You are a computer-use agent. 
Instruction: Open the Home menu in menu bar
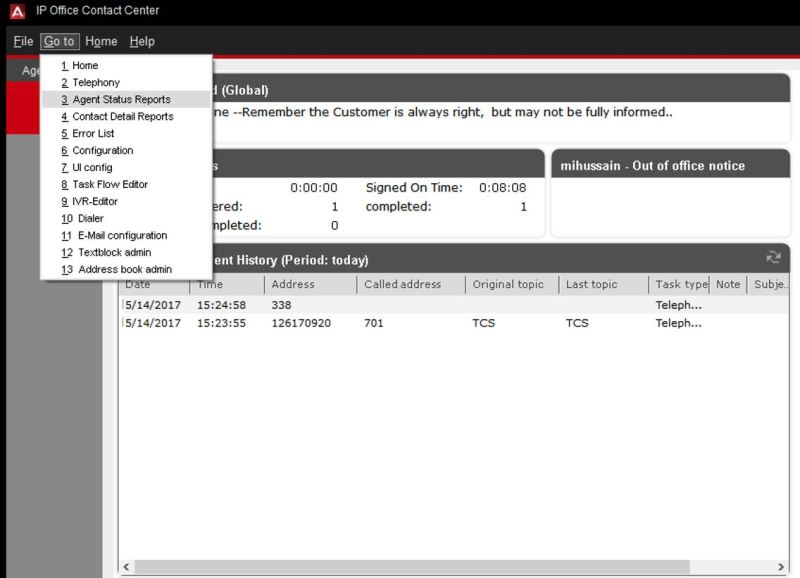(x=101, y=41)
